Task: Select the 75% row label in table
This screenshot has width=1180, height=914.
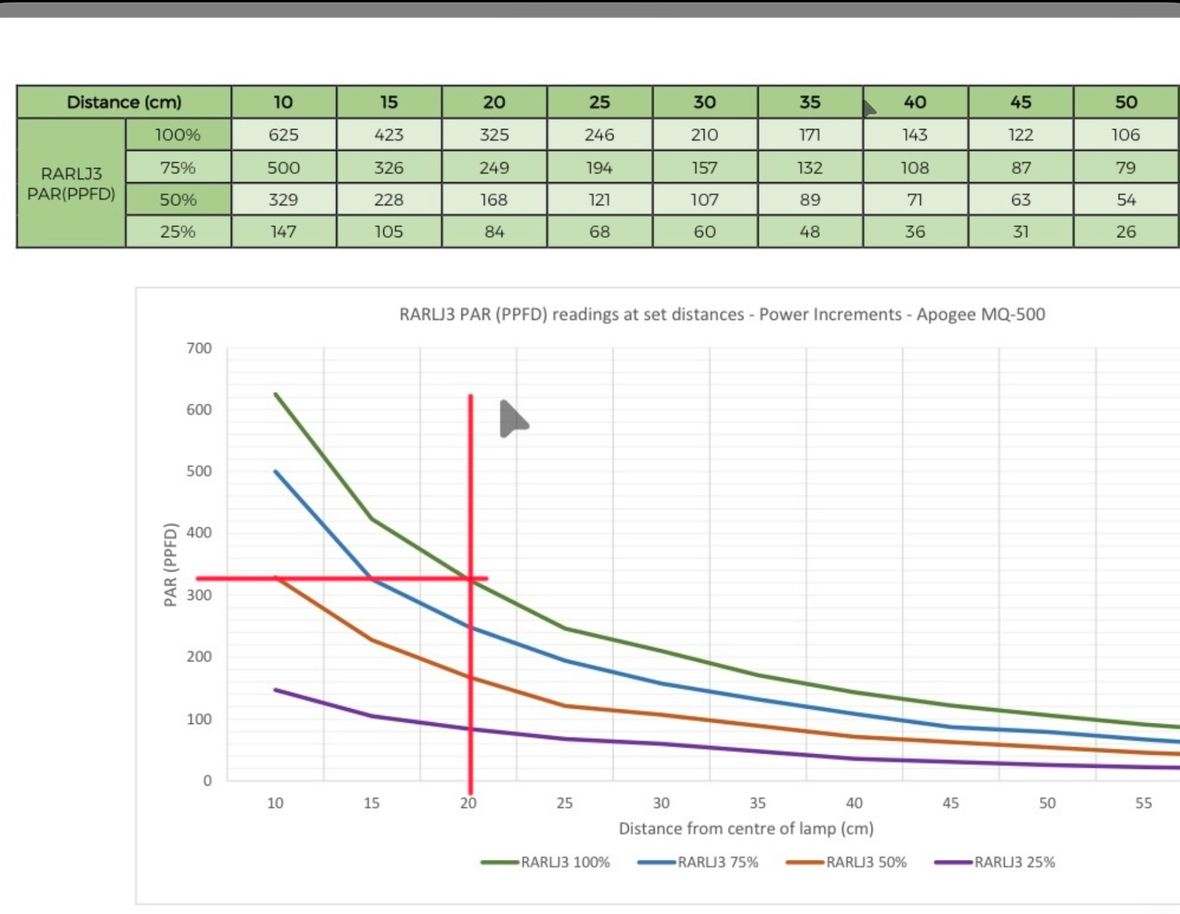Action: 177,168
